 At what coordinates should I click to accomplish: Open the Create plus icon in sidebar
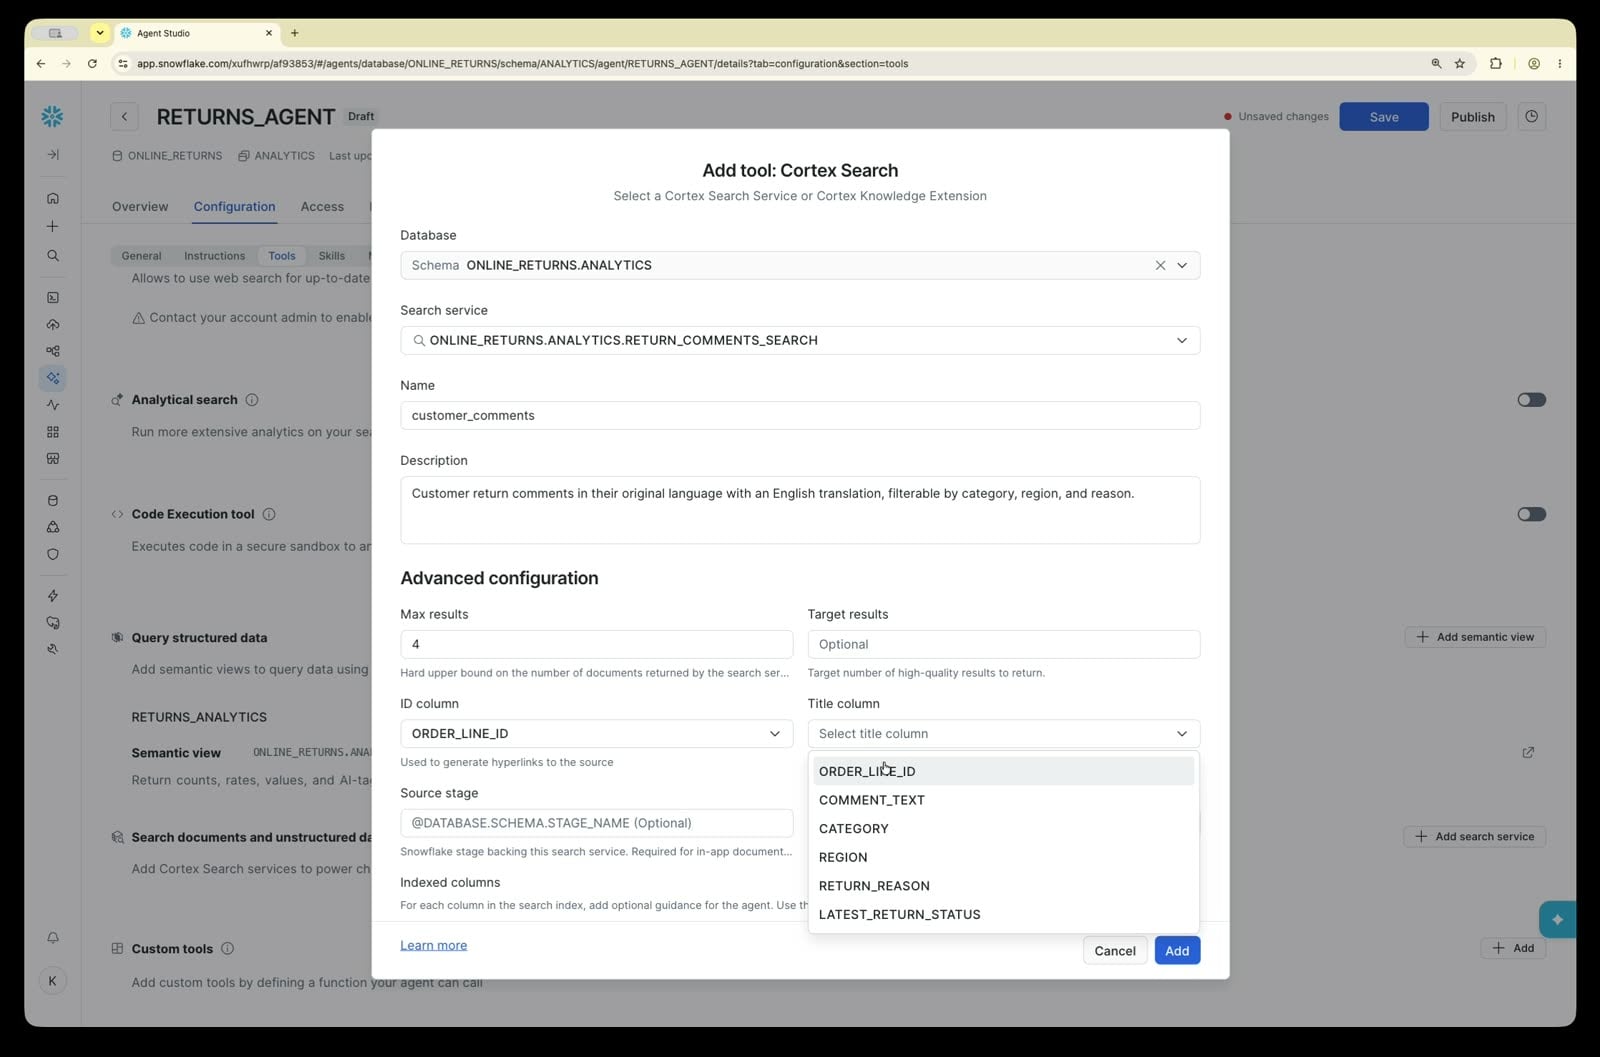[x=53, y=226]
